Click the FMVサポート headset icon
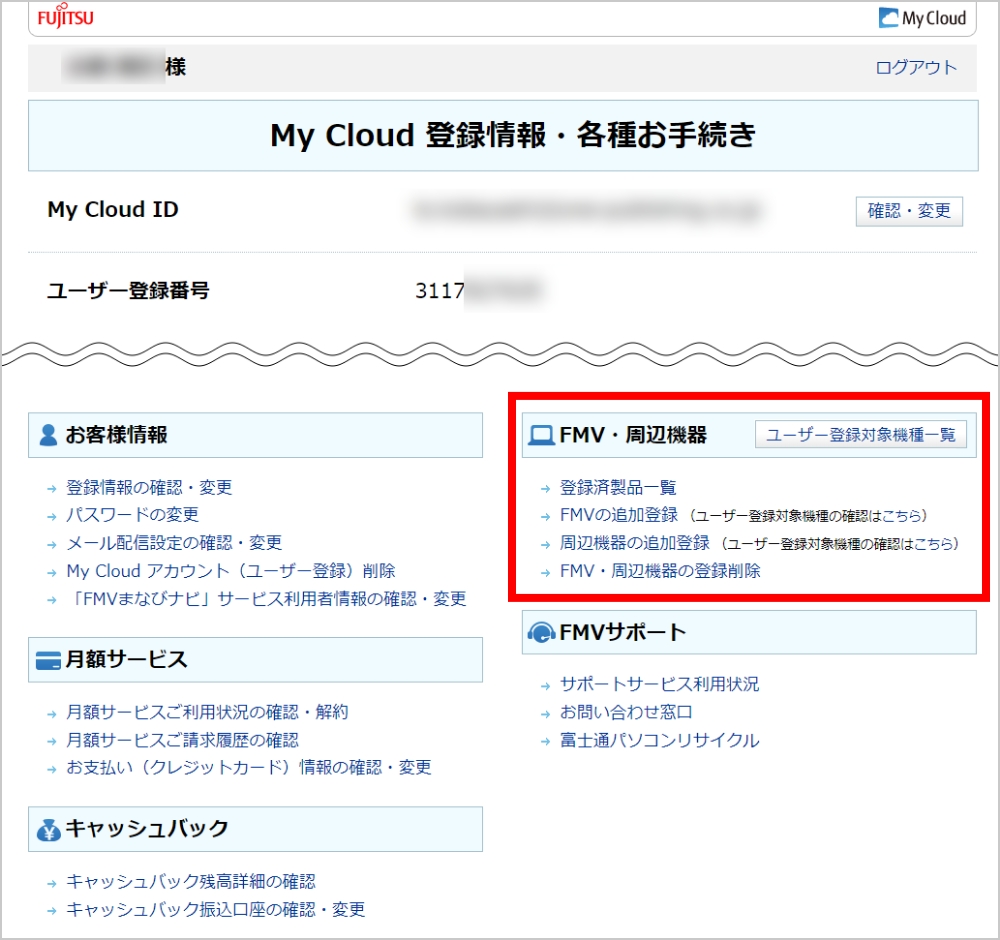This screenshot has width=1000, height=940. 541,633
